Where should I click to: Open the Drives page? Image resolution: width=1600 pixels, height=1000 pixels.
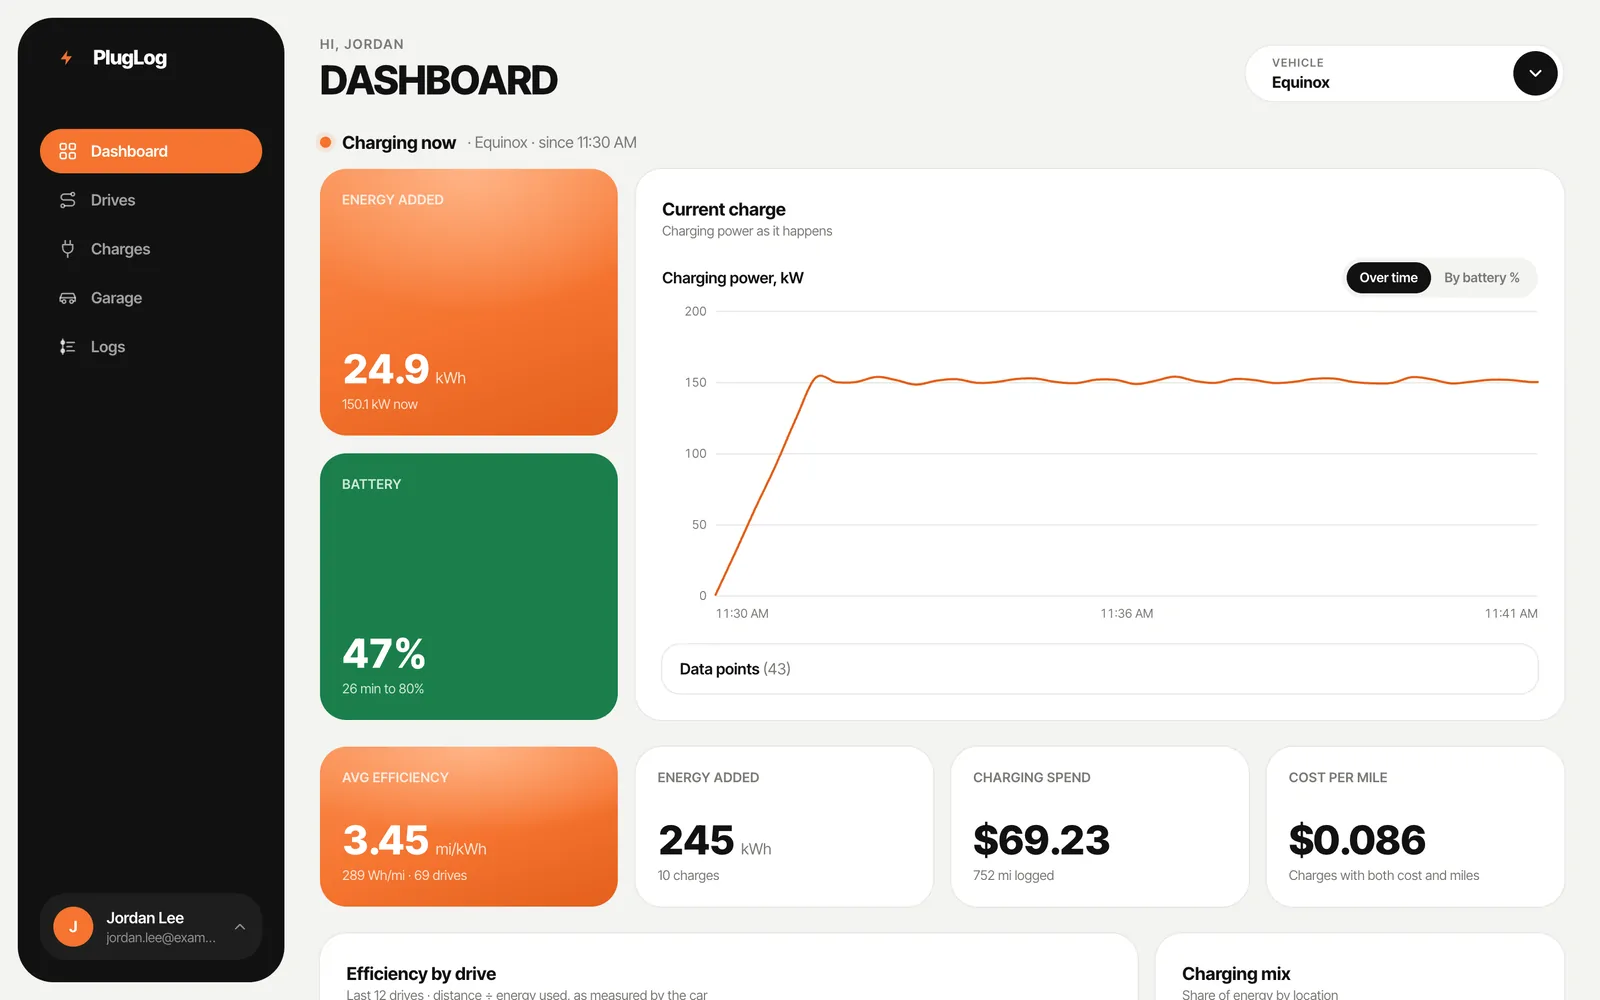[151, 200]
